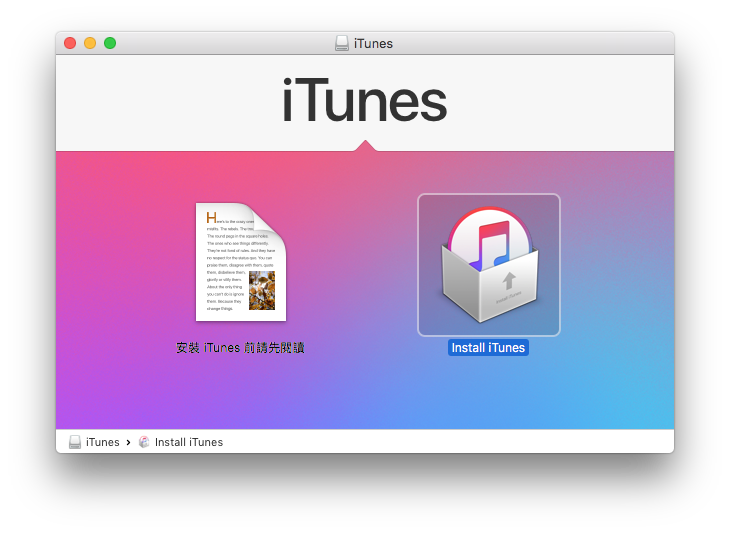
Task: Click the highlighted Install iTunes label
Action: [488, 348]
